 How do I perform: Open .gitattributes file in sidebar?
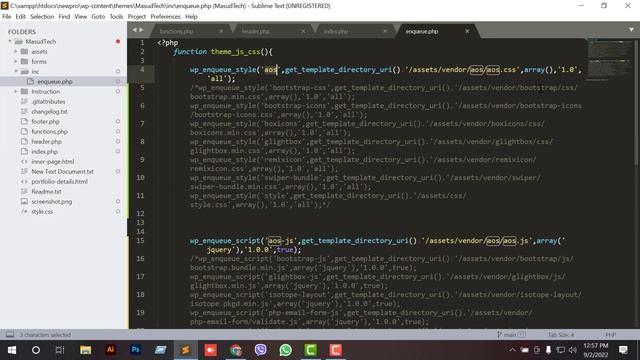[48, 102]
